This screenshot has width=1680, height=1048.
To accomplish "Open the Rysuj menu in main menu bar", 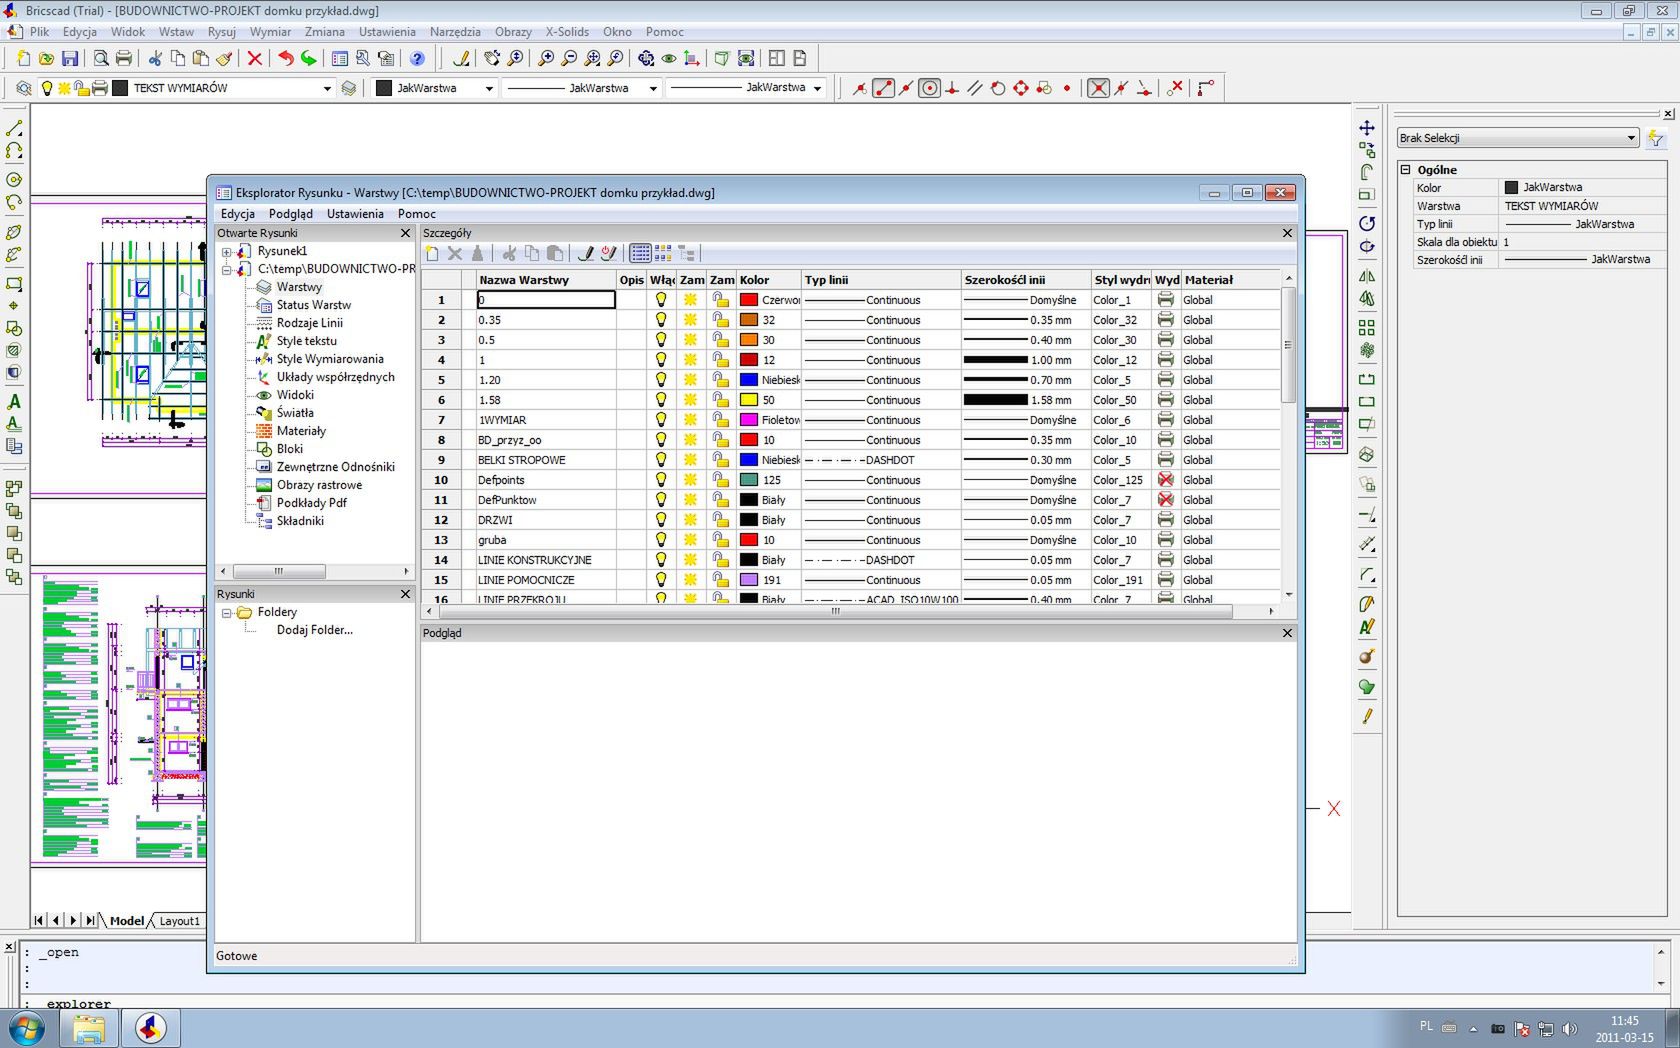I will [222, 32].
